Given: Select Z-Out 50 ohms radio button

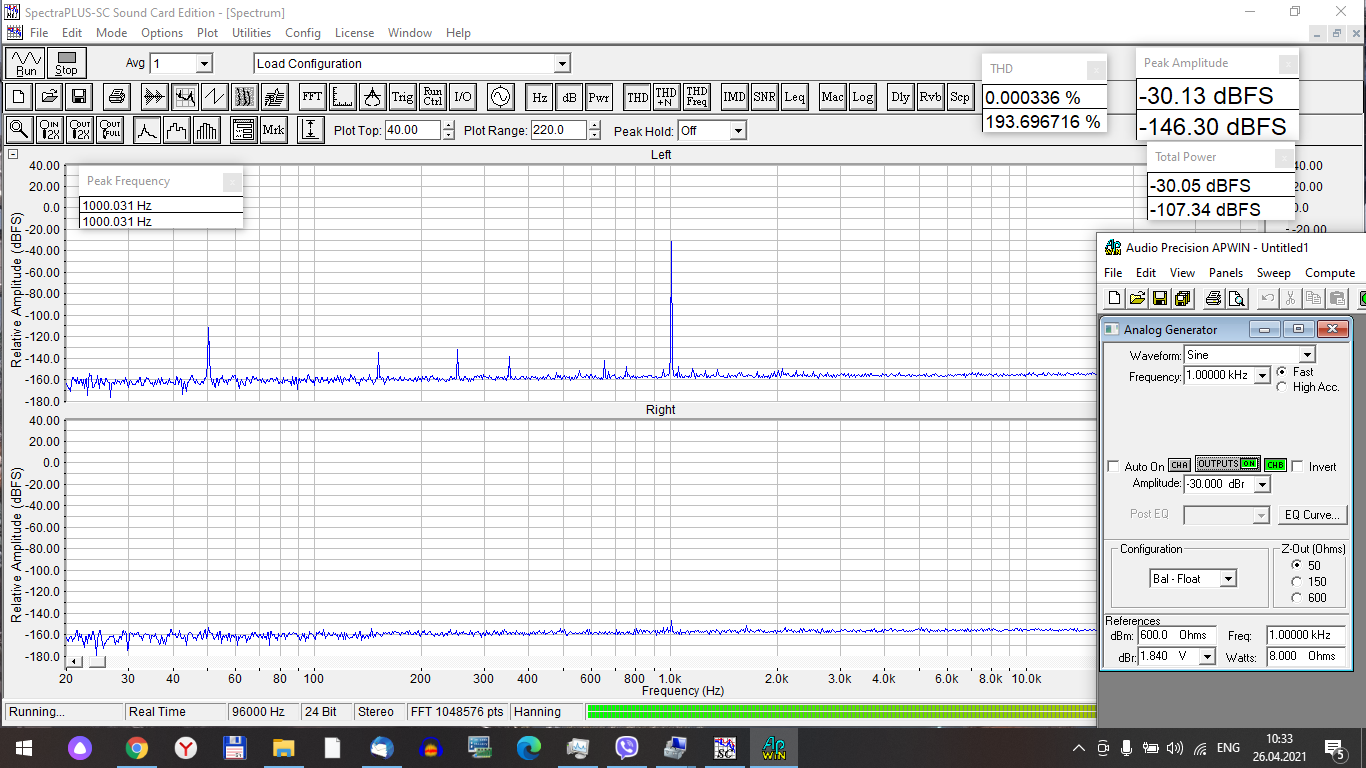Looking at the screenshot, I should (x=1297, y=565).
